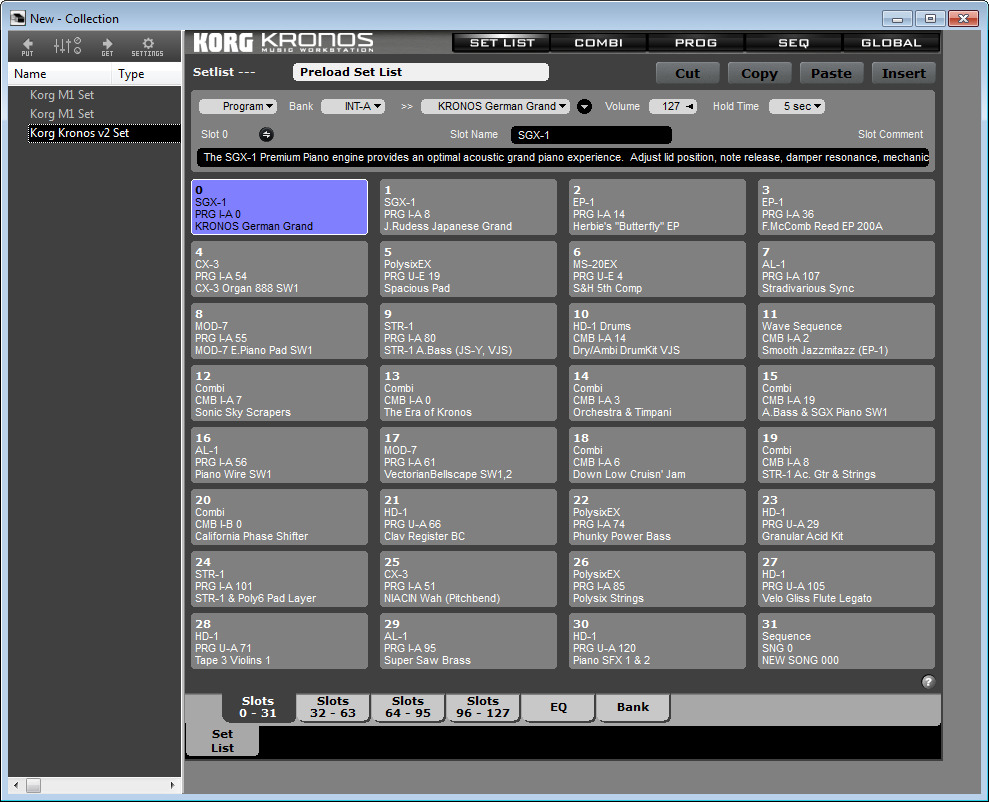Select slot 11 Smooth Jazzmitazz
989x802 pixels.
click(846, 331)
